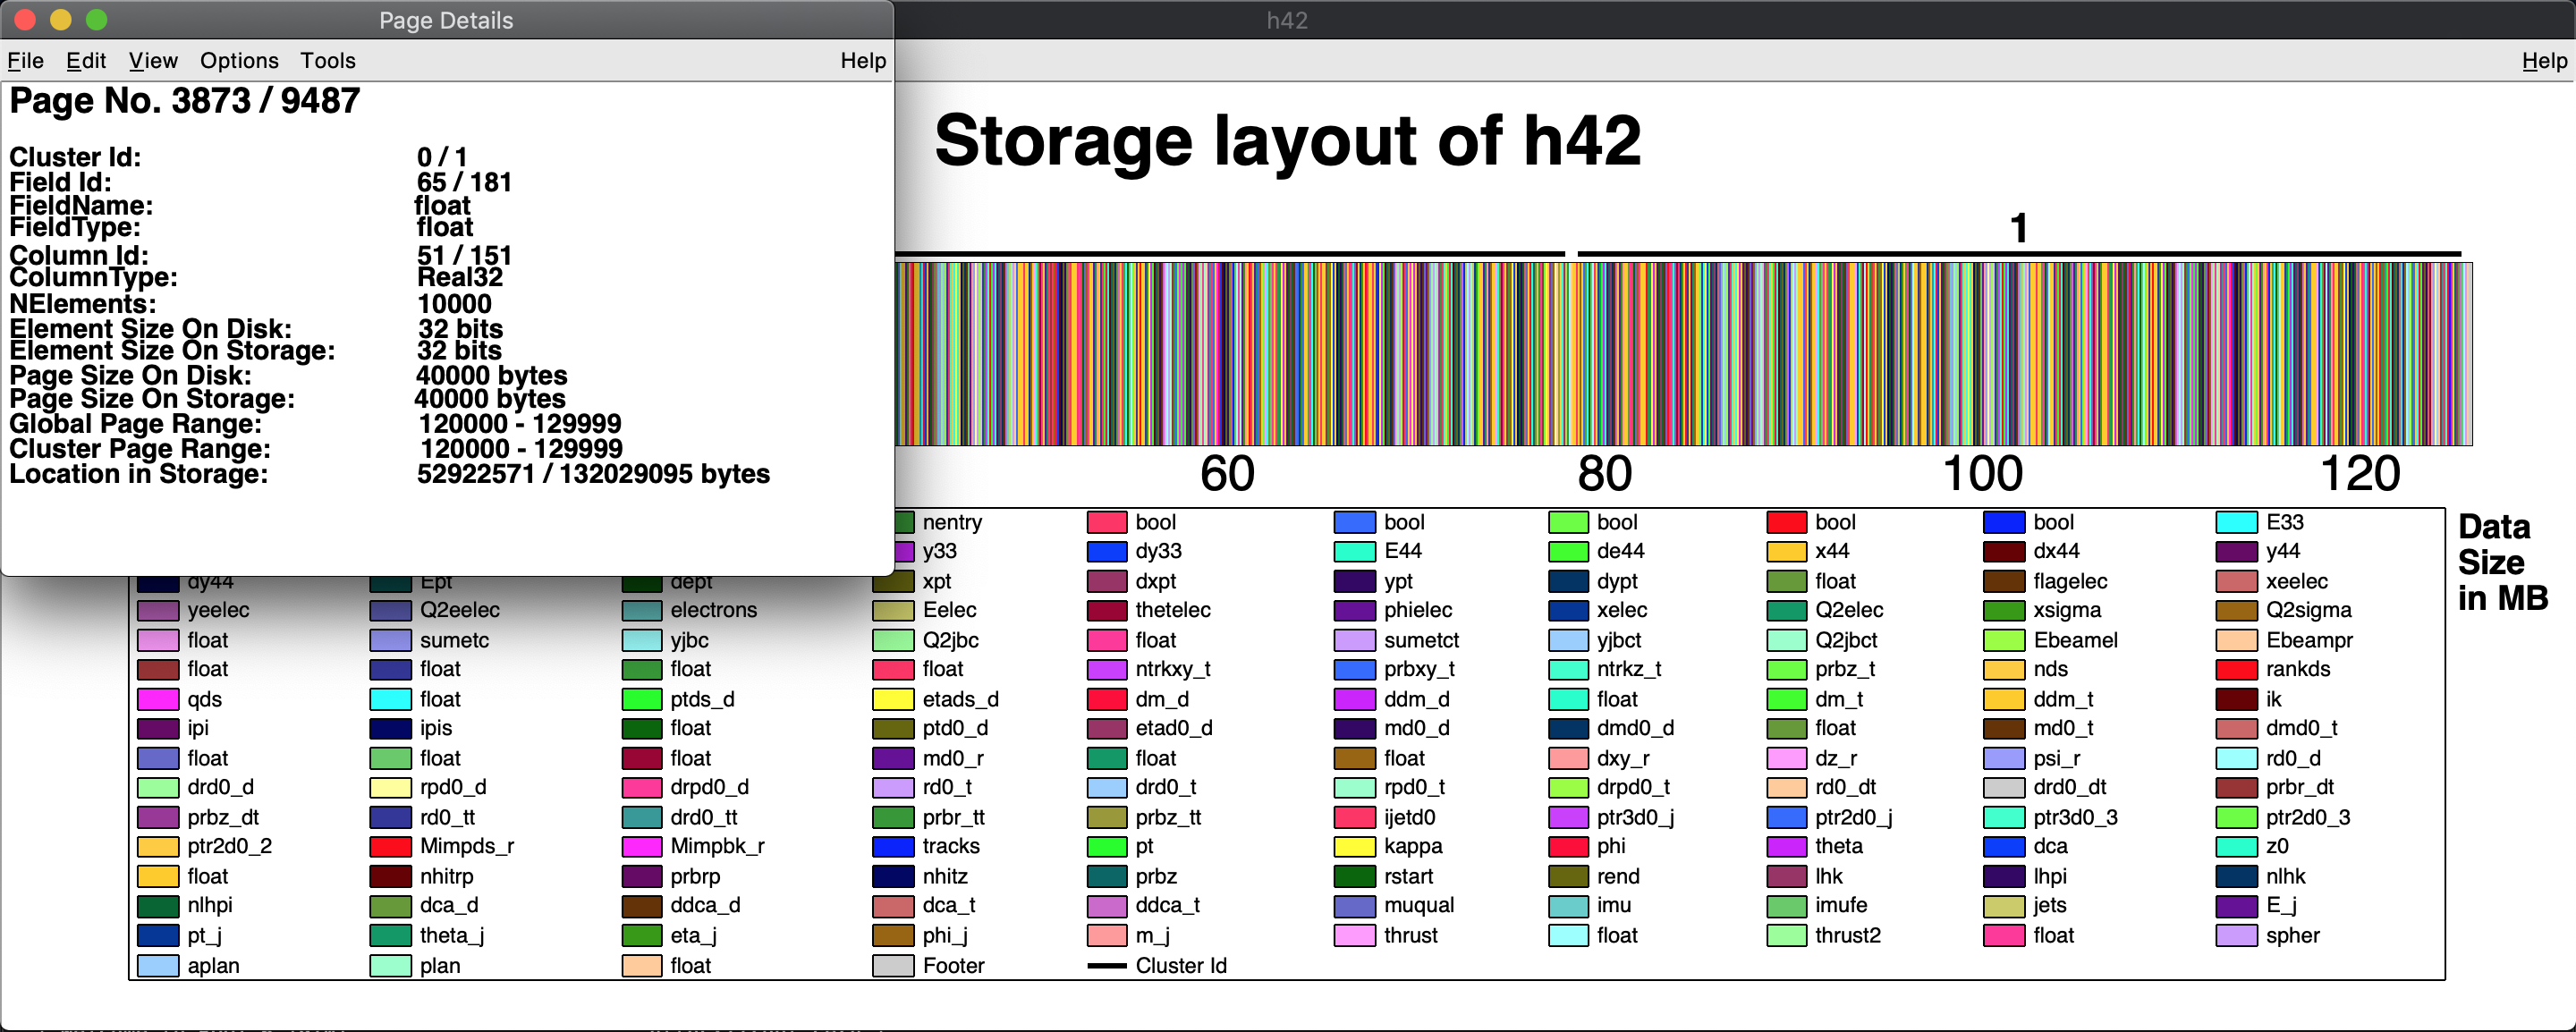Click the yeelec color swatch in legend
Screen dimensions: 2576x1032
[x=158, y=610]
